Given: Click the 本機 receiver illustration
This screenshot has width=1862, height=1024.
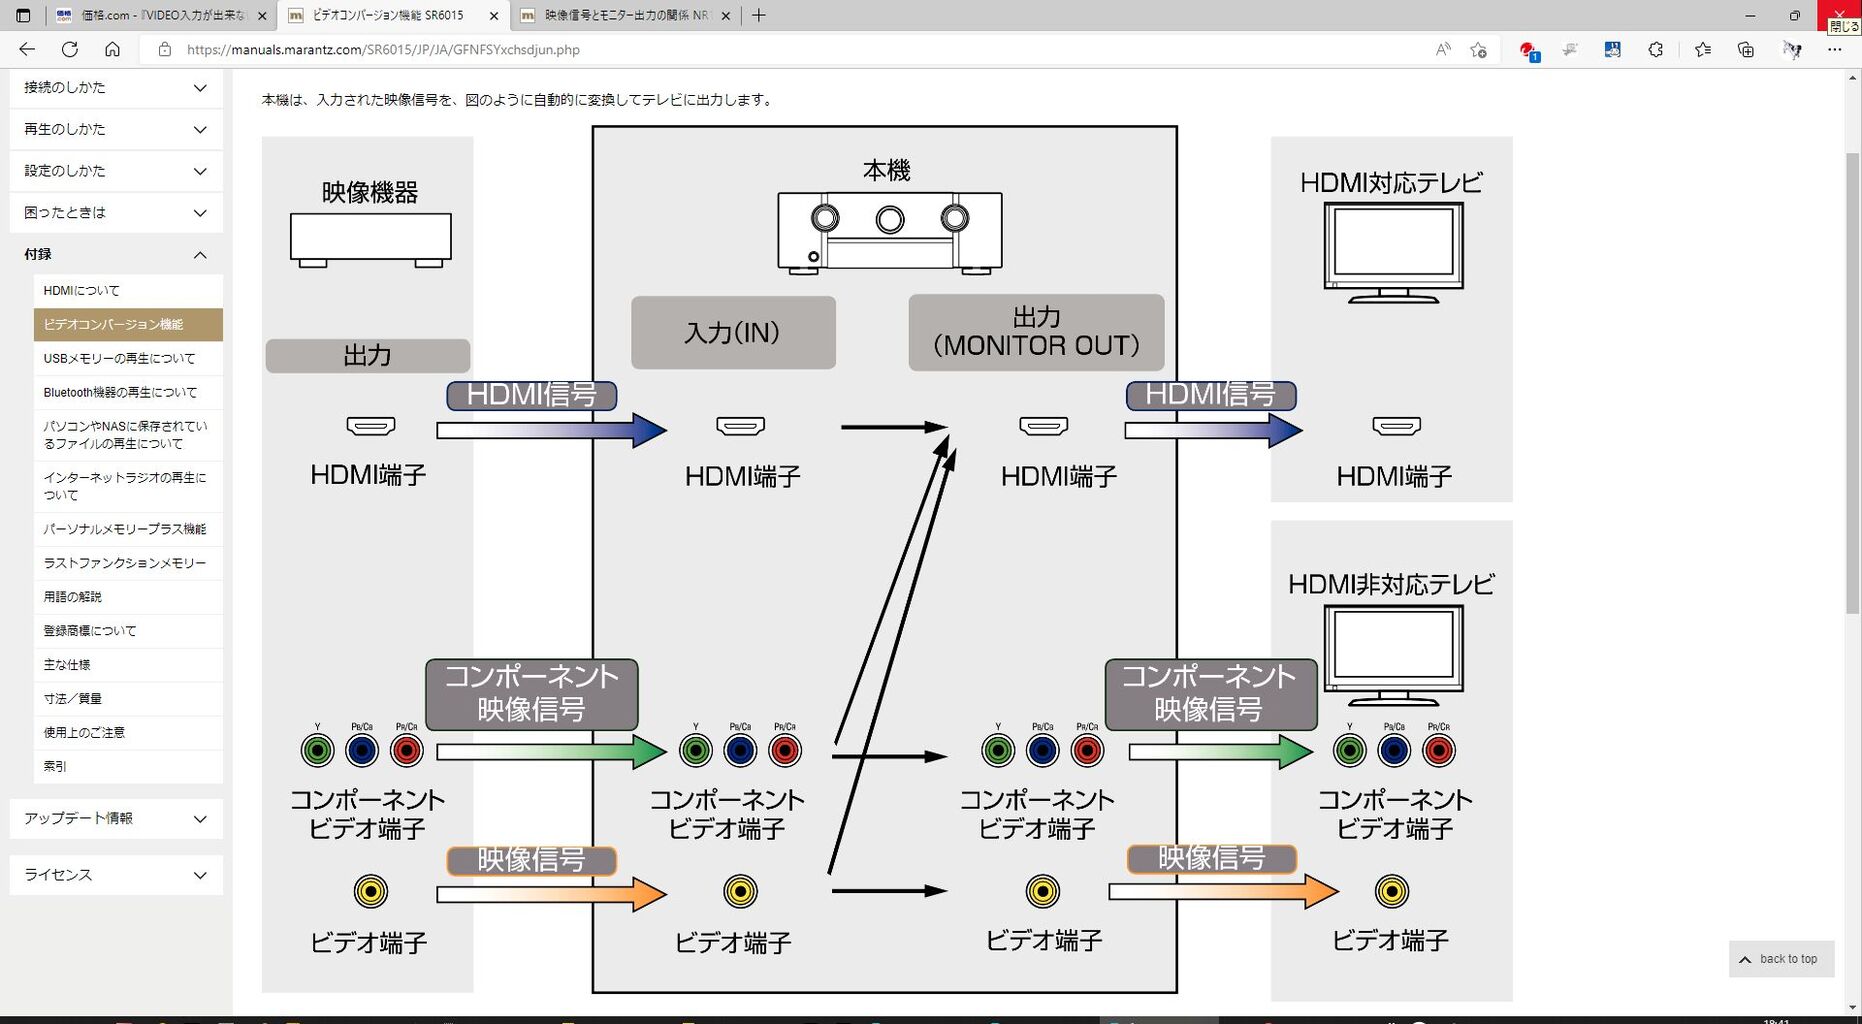Looking at the screenshot, I should [890, 232].
